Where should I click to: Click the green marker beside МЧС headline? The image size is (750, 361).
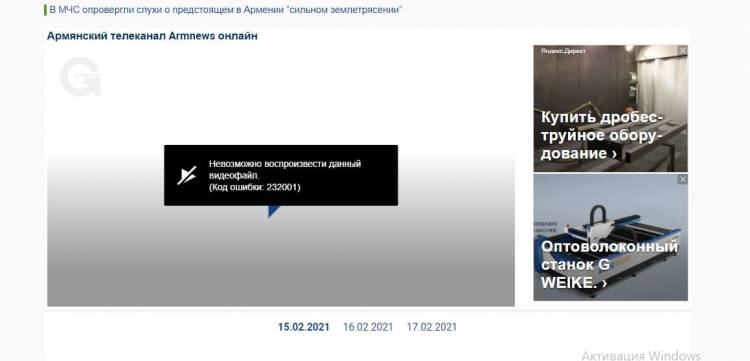(45, 10)
